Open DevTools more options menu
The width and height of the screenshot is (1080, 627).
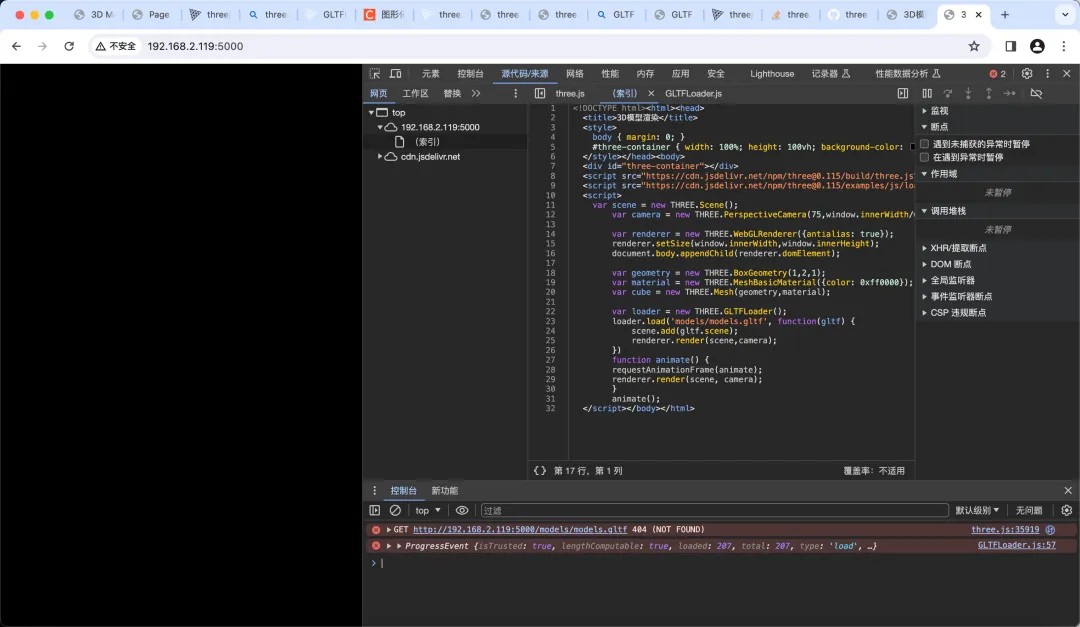(1048, 74)
